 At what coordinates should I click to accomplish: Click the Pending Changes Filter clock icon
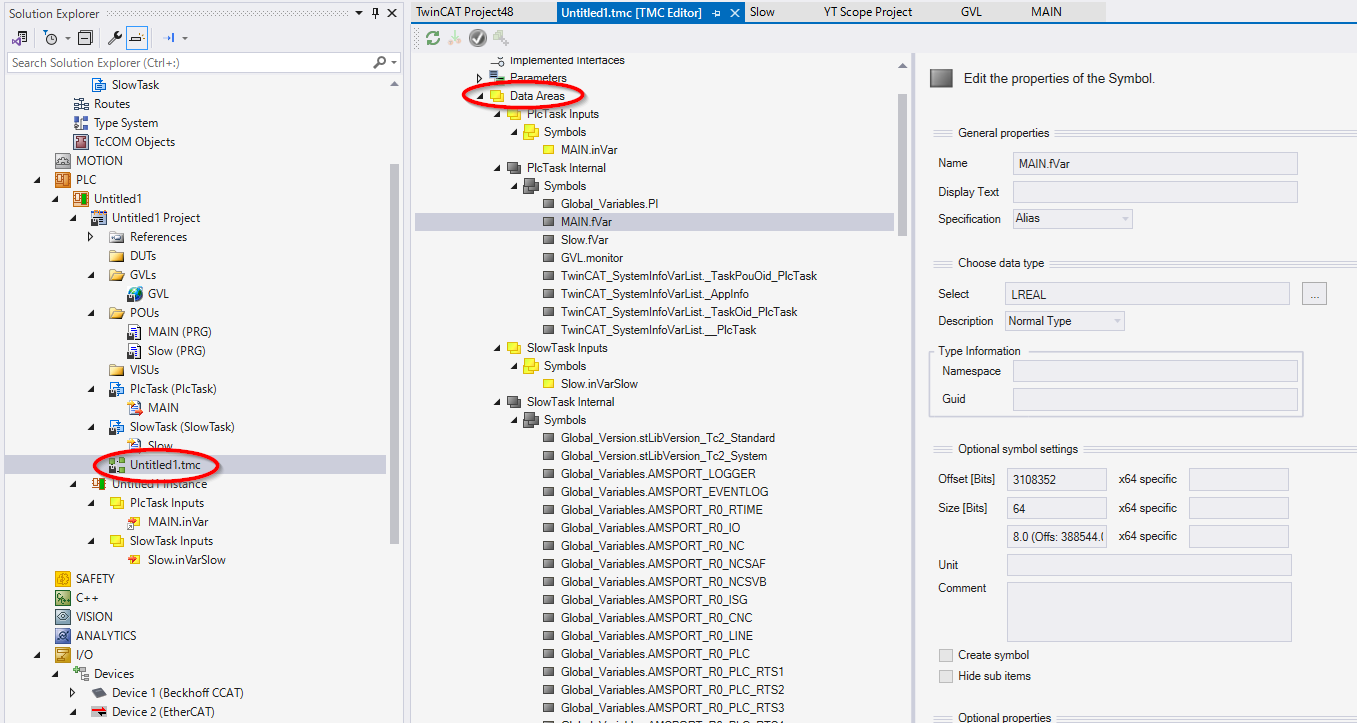click(50, 38)
